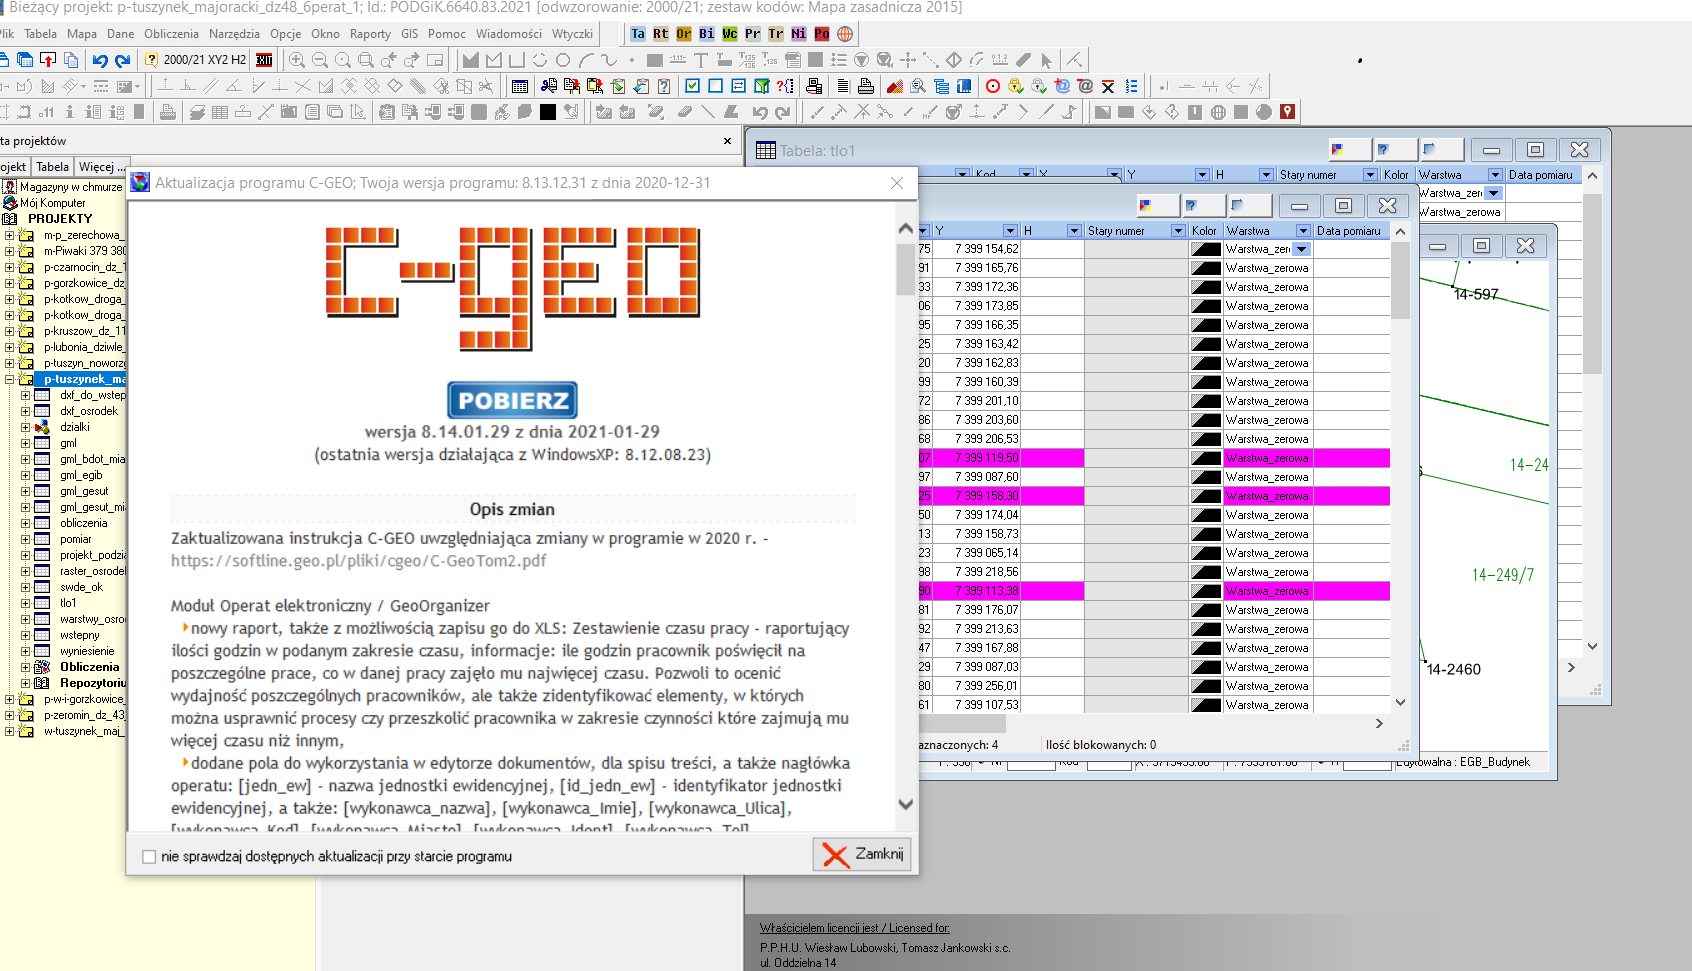Select the tlo1 table in project tree
The height and width of the screenshot is (971, 1692).
pyautogui.click(x=68, y=603)
